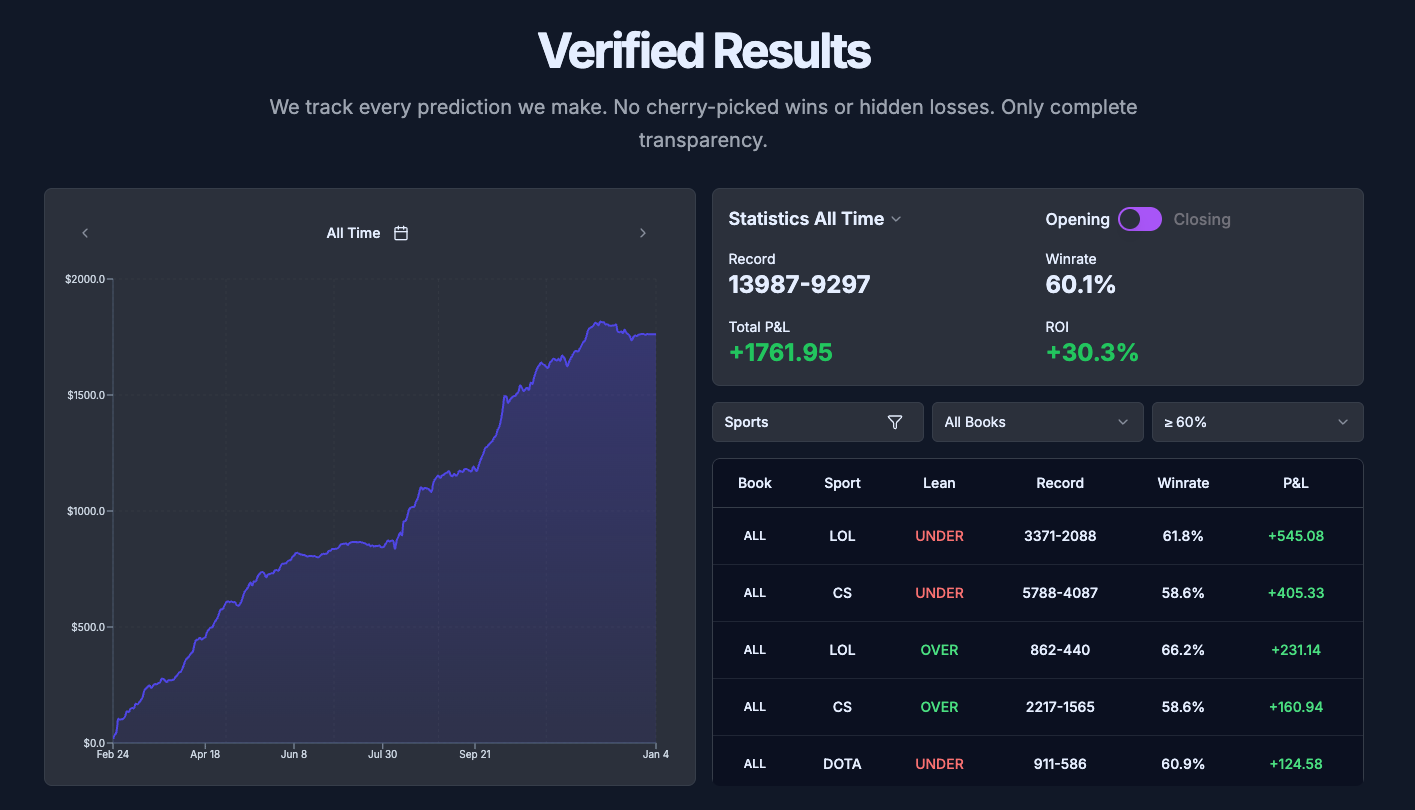Go to previous chart period arrow

(85, 233)
